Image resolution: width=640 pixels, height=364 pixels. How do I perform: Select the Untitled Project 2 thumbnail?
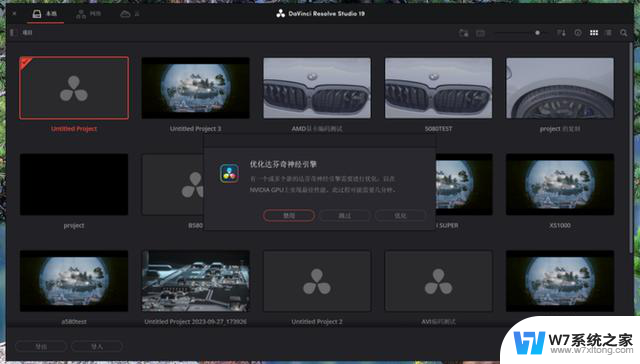(x=317, y=281)
